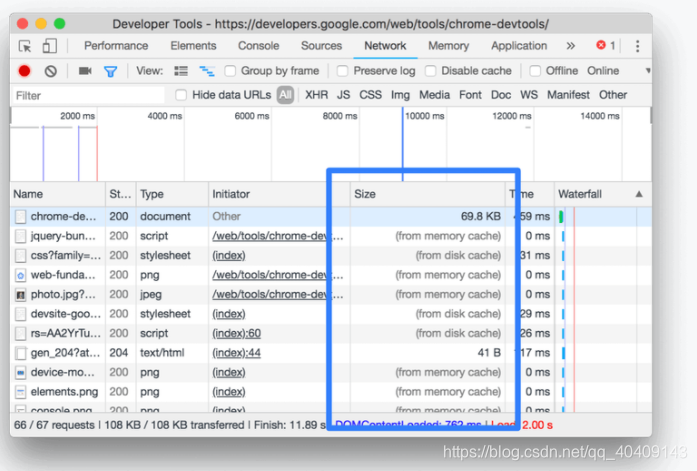Click the chrome-de document file icon
This screenshot has height=471, width=697.
tap(20, 216)
